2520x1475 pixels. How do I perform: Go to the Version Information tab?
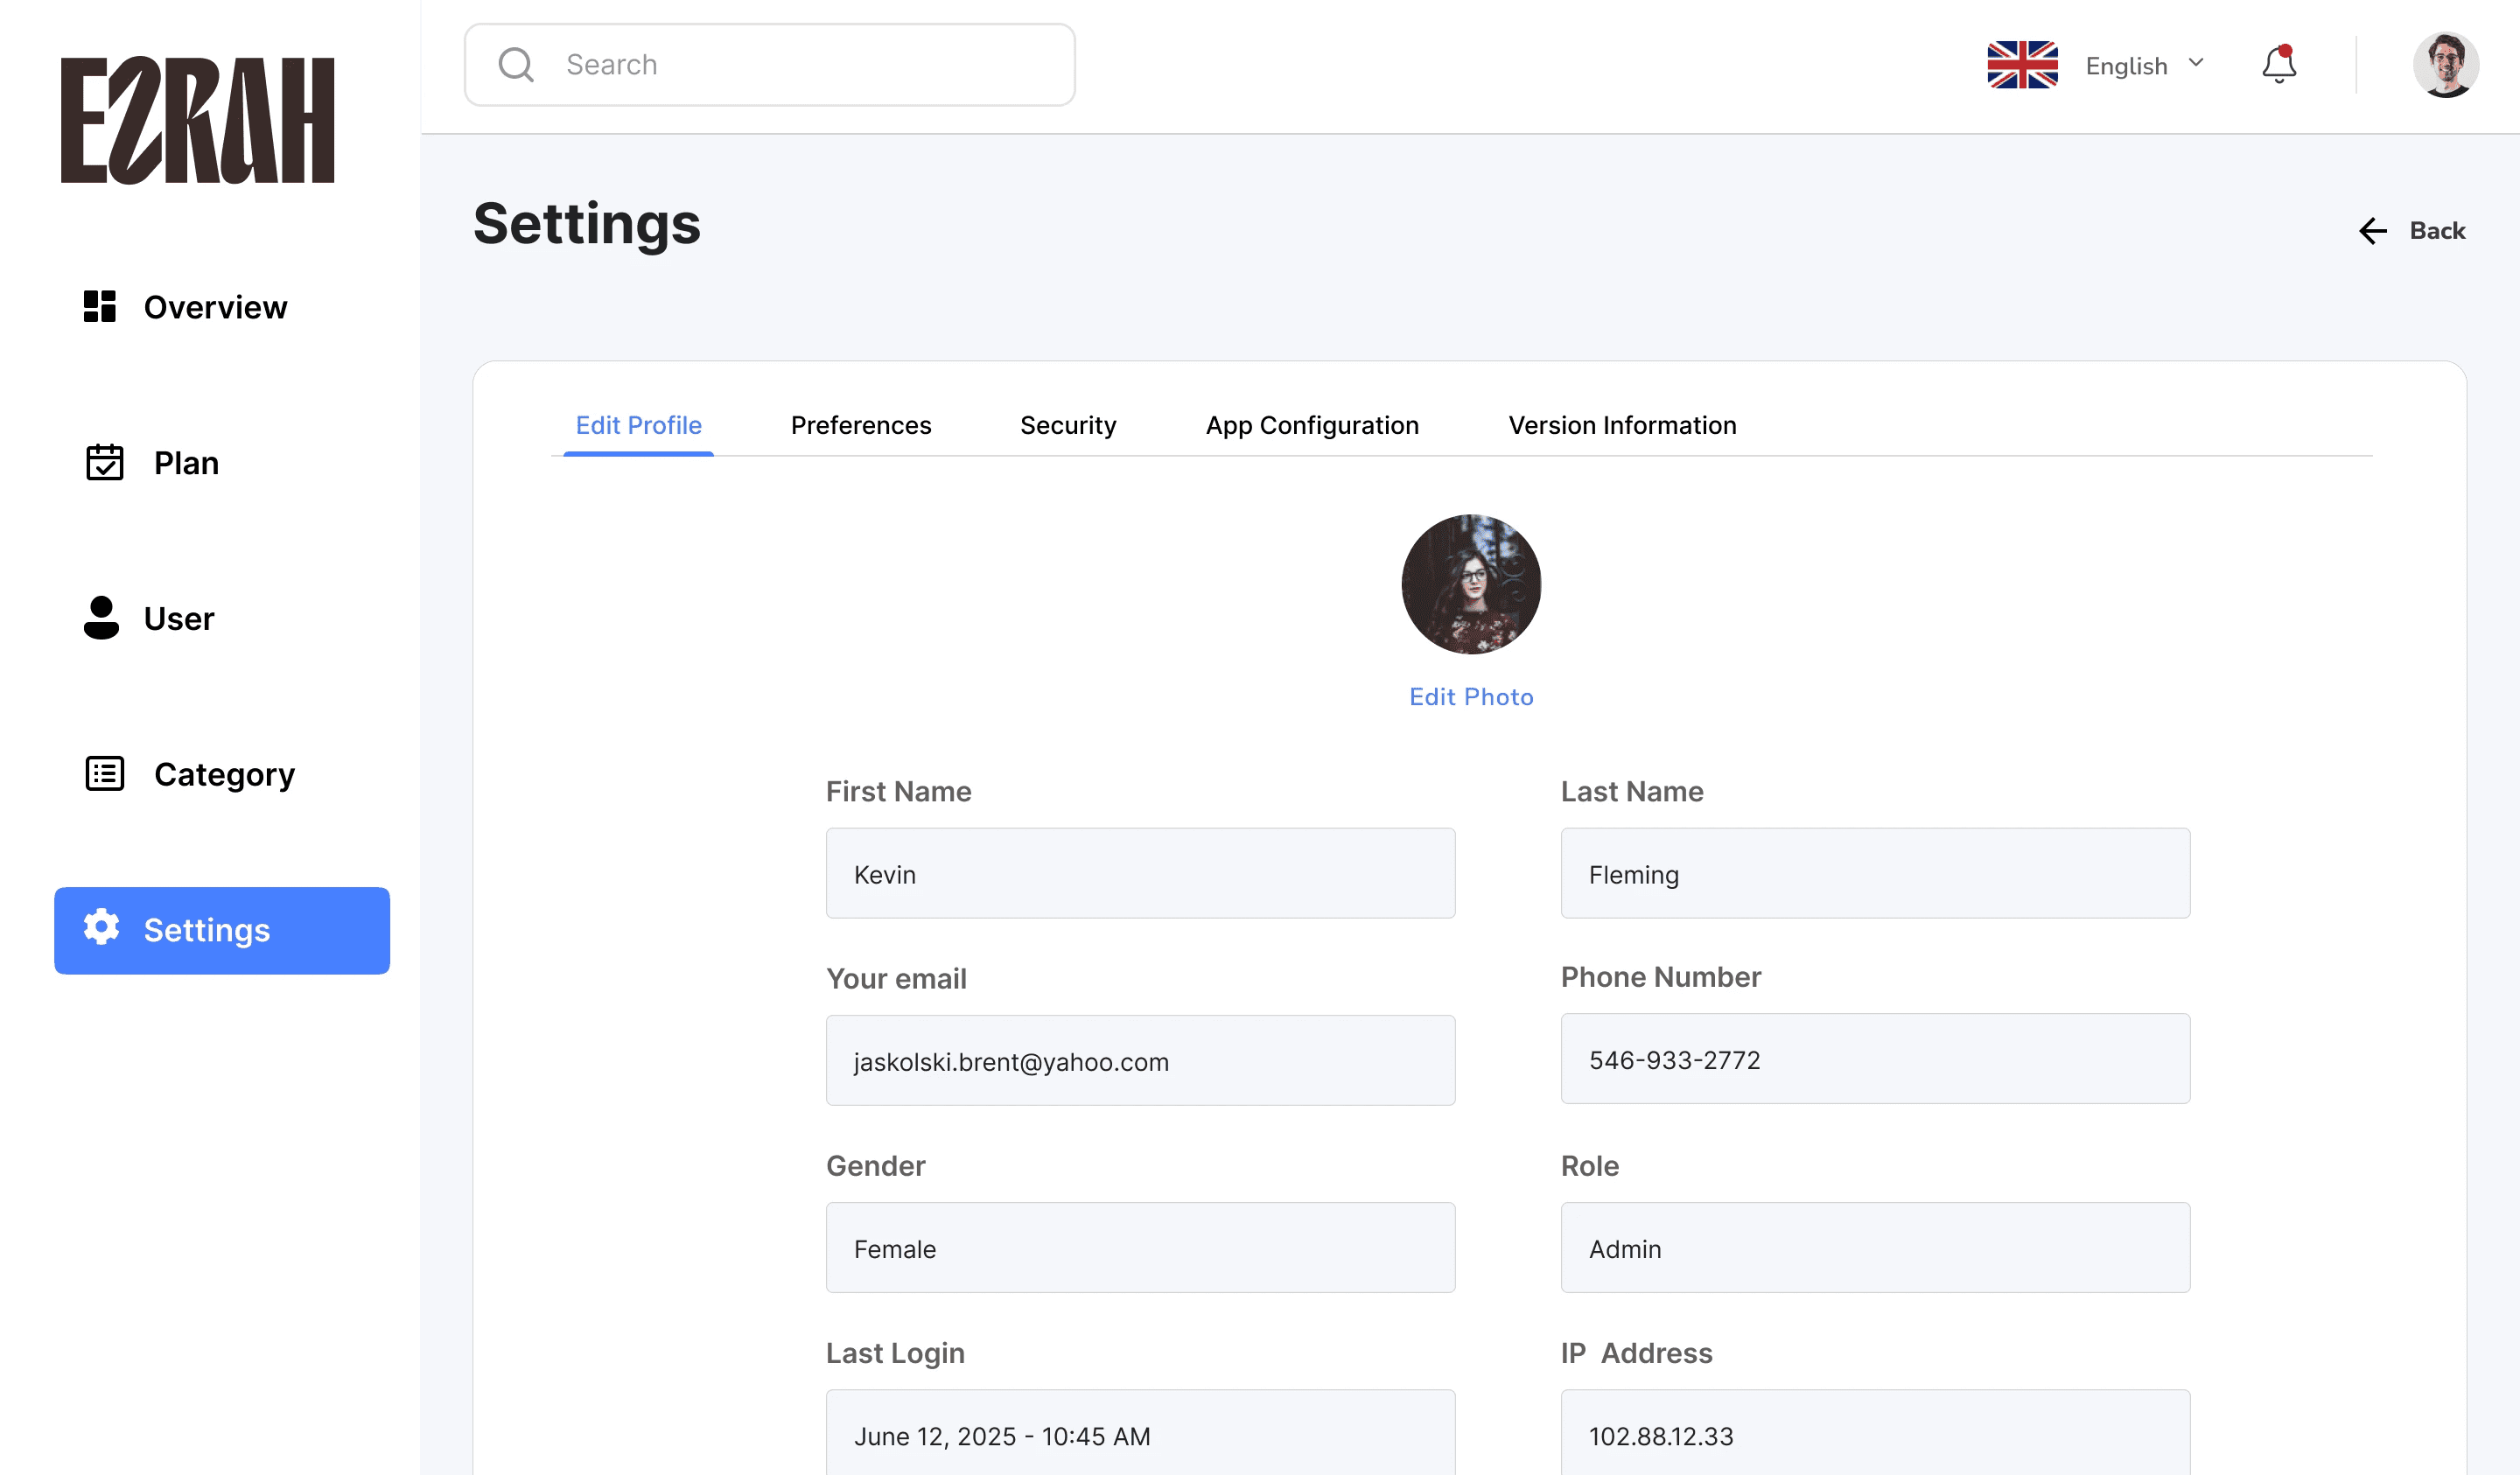click(1622, 425)
